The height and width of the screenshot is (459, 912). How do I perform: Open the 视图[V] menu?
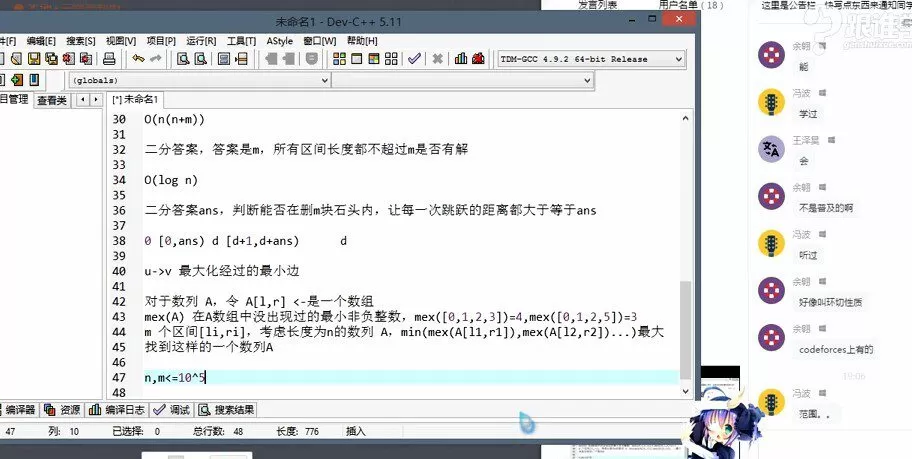(121, 41)
